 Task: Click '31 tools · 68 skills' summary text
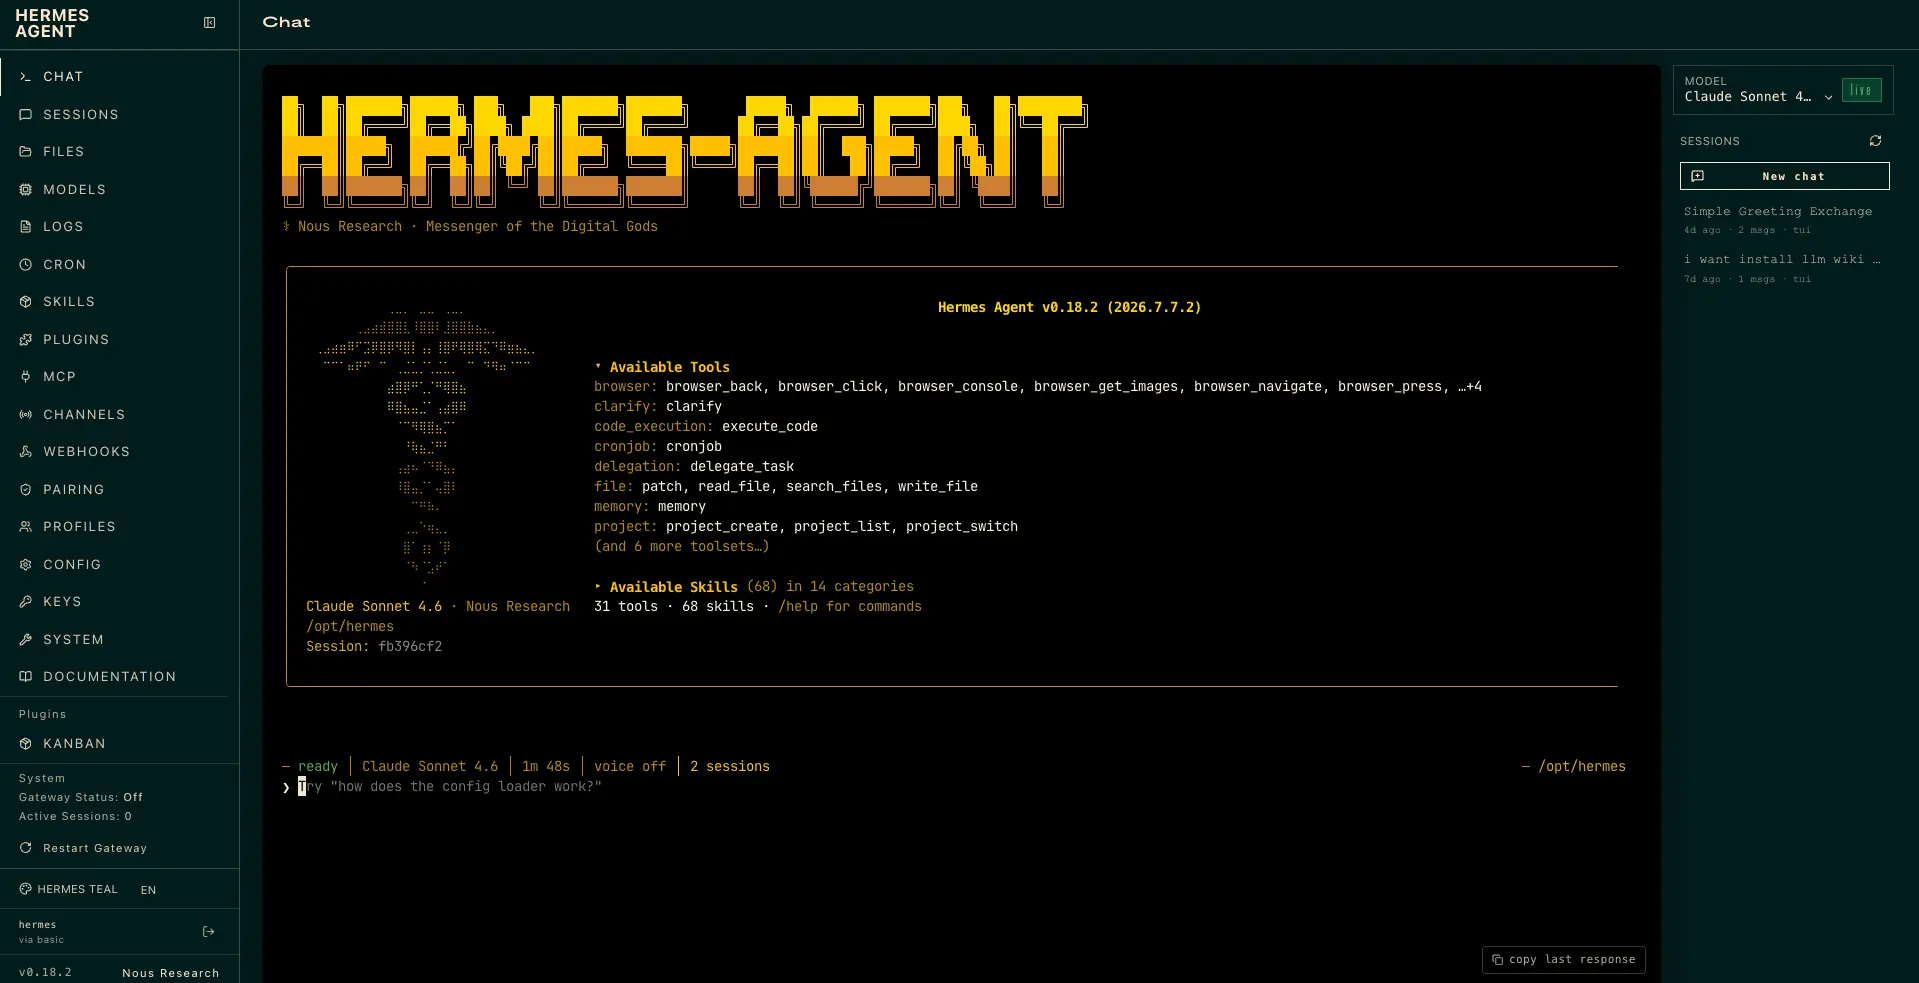[674, 606]
